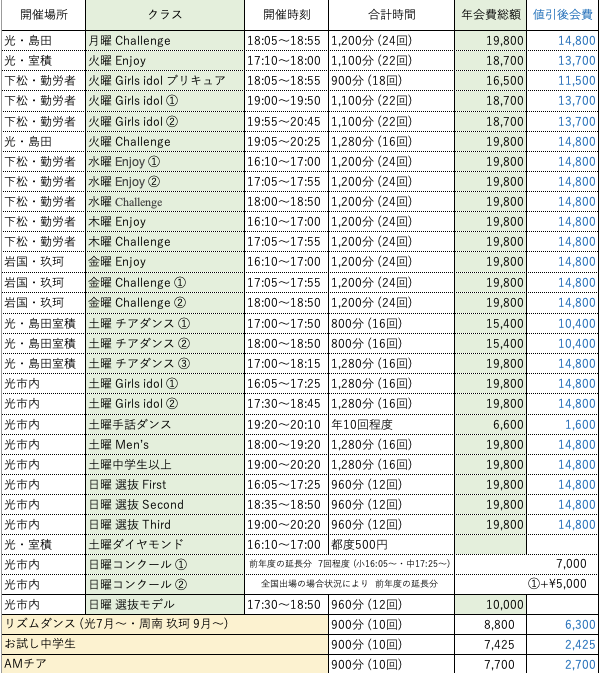Viewport: 599px width, 673px height.
Task: Select the 日曜コンクール ① cell
Action: pos(165,564)
